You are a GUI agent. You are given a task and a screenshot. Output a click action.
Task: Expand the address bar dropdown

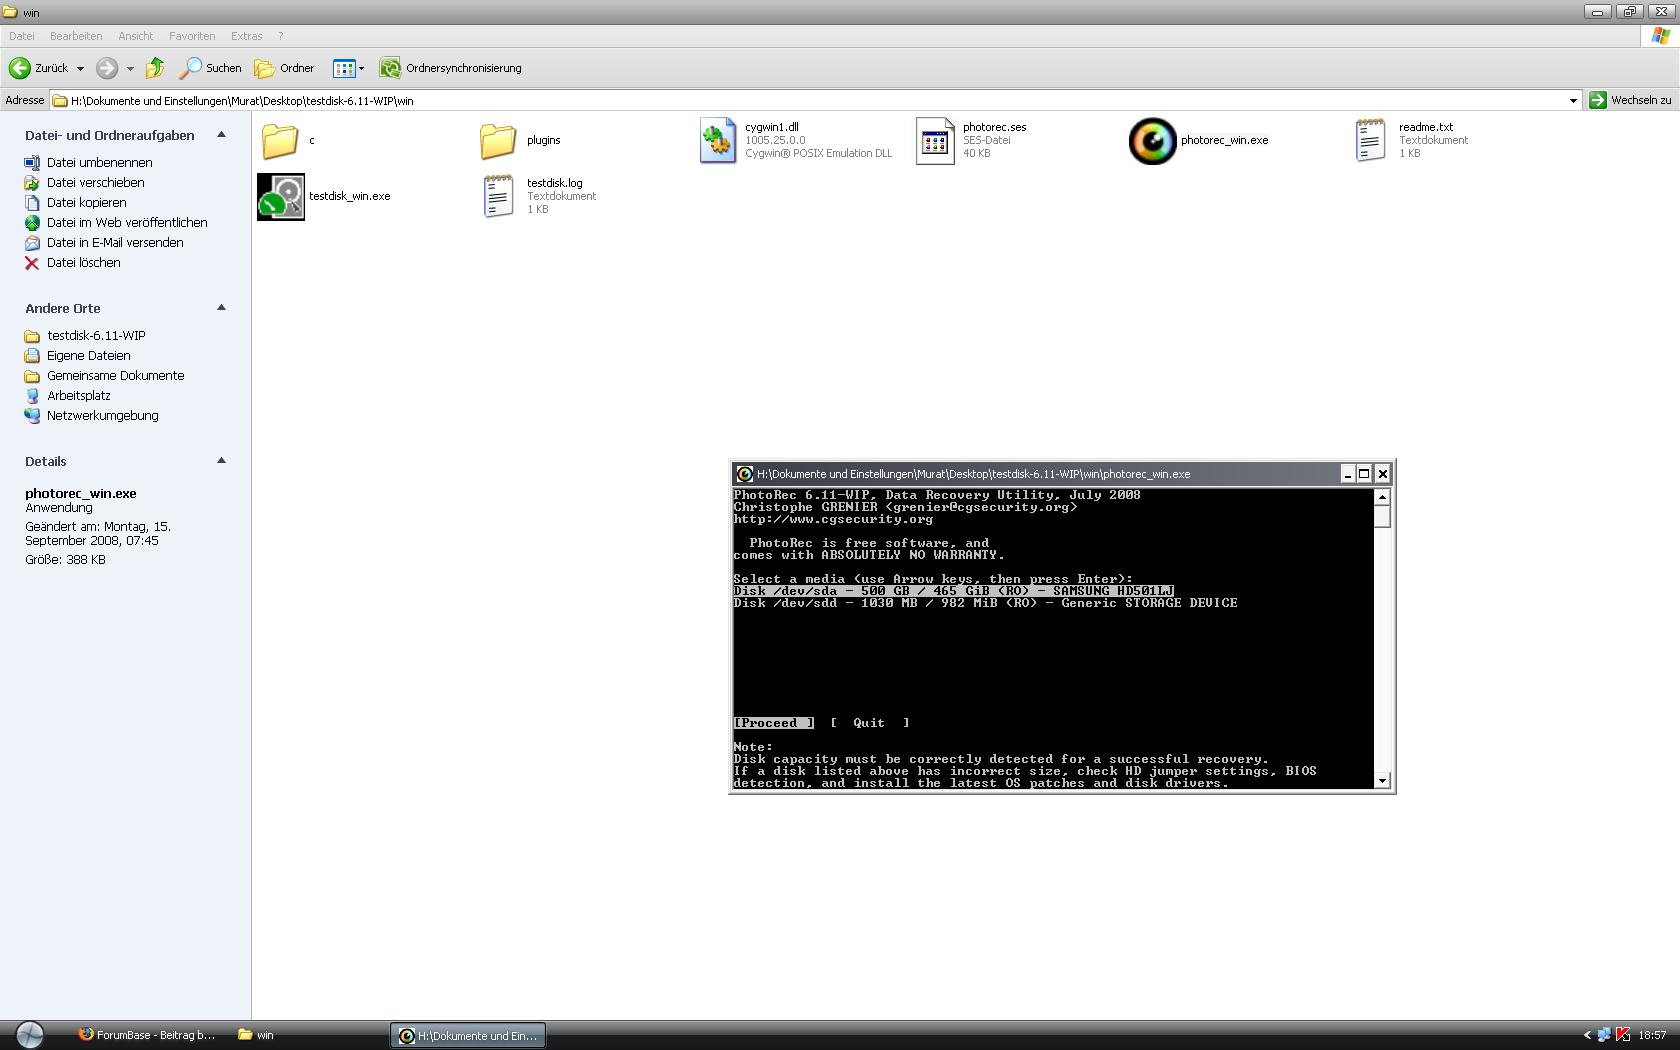tap(1573, 101)
